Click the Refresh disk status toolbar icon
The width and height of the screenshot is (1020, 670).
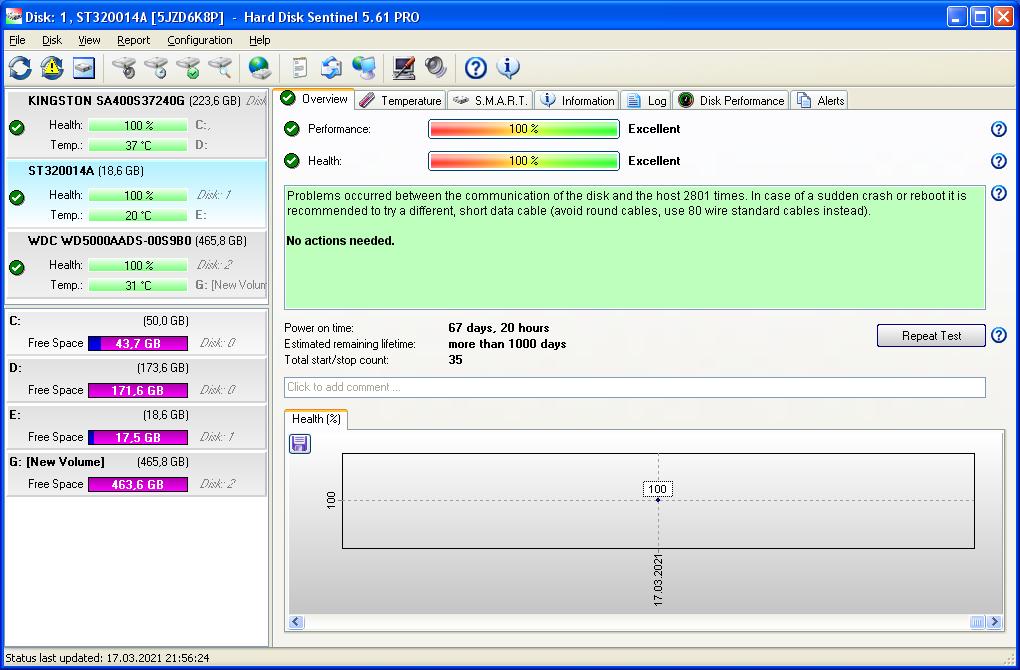click(20, 68)
